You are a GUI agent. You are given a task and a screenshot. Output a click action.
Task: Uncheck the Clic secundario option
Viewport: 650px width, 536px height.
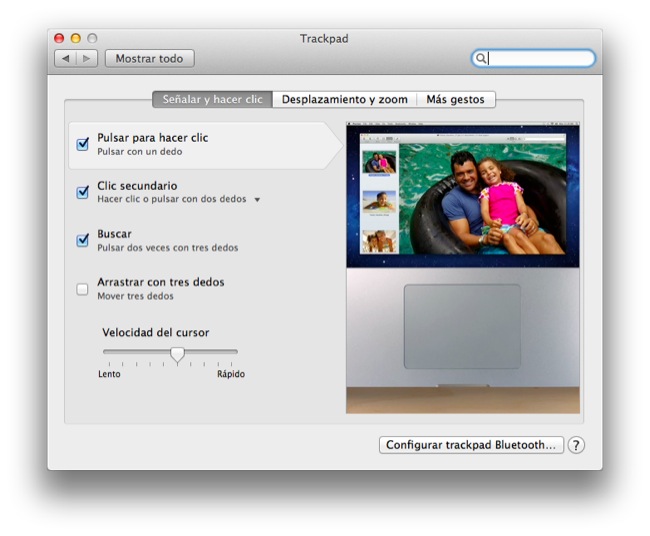(x=83, y=192)
